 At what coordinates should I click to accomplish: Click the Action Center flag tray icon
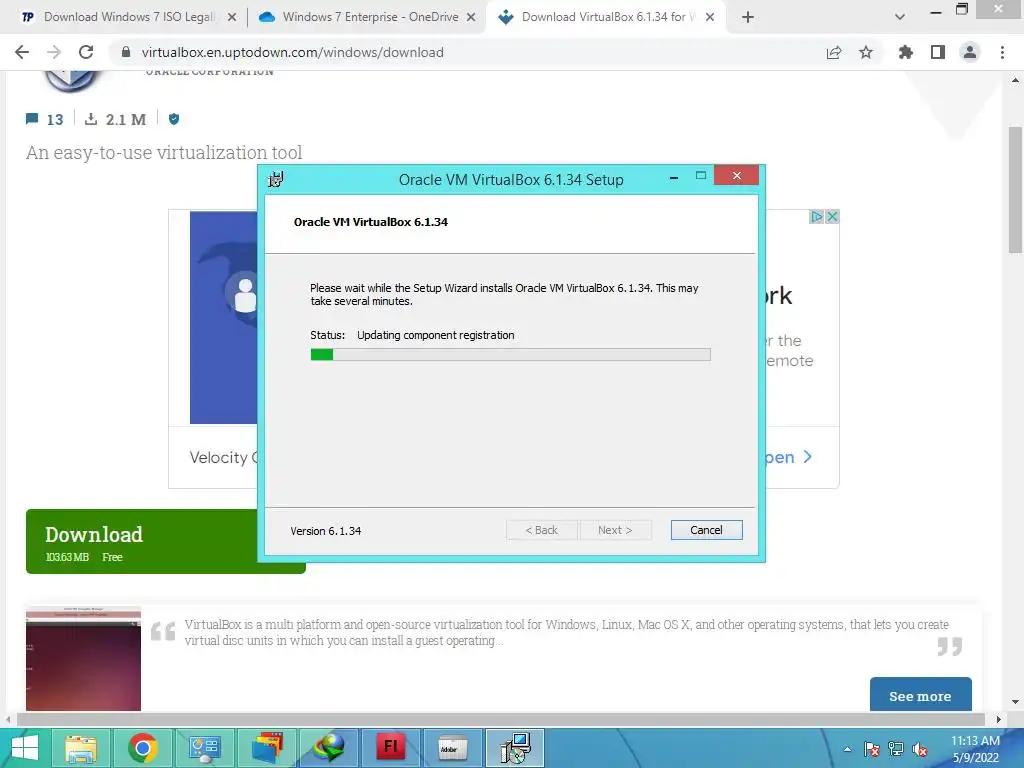tap(872, 749)
